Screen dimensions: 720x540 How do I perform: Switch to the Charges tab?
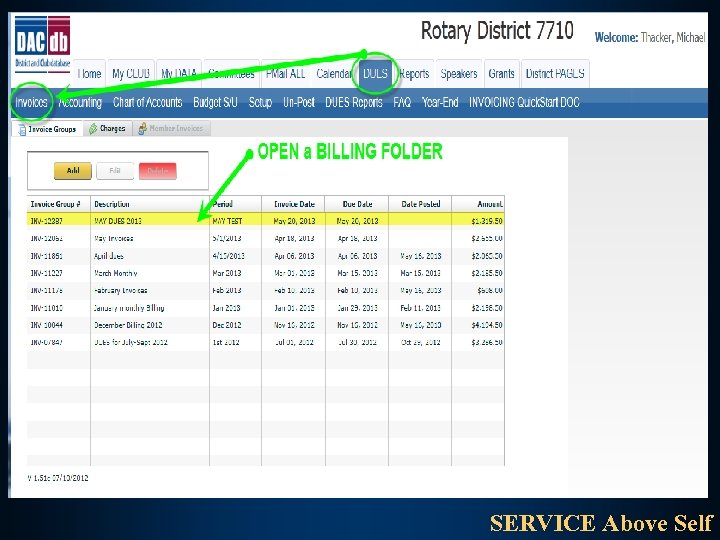point(107,129)
